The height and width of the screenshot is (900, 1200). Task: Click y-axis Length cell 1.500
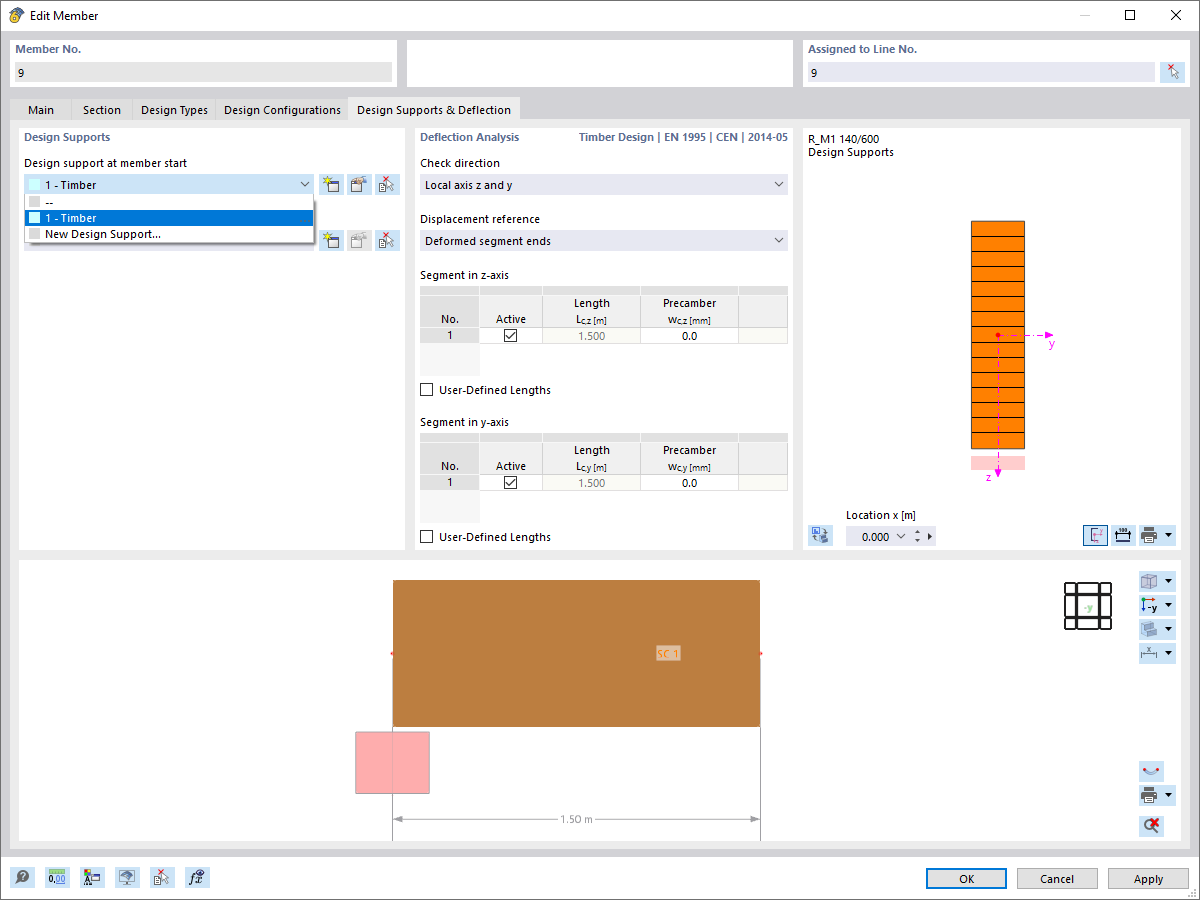(591, 483)
